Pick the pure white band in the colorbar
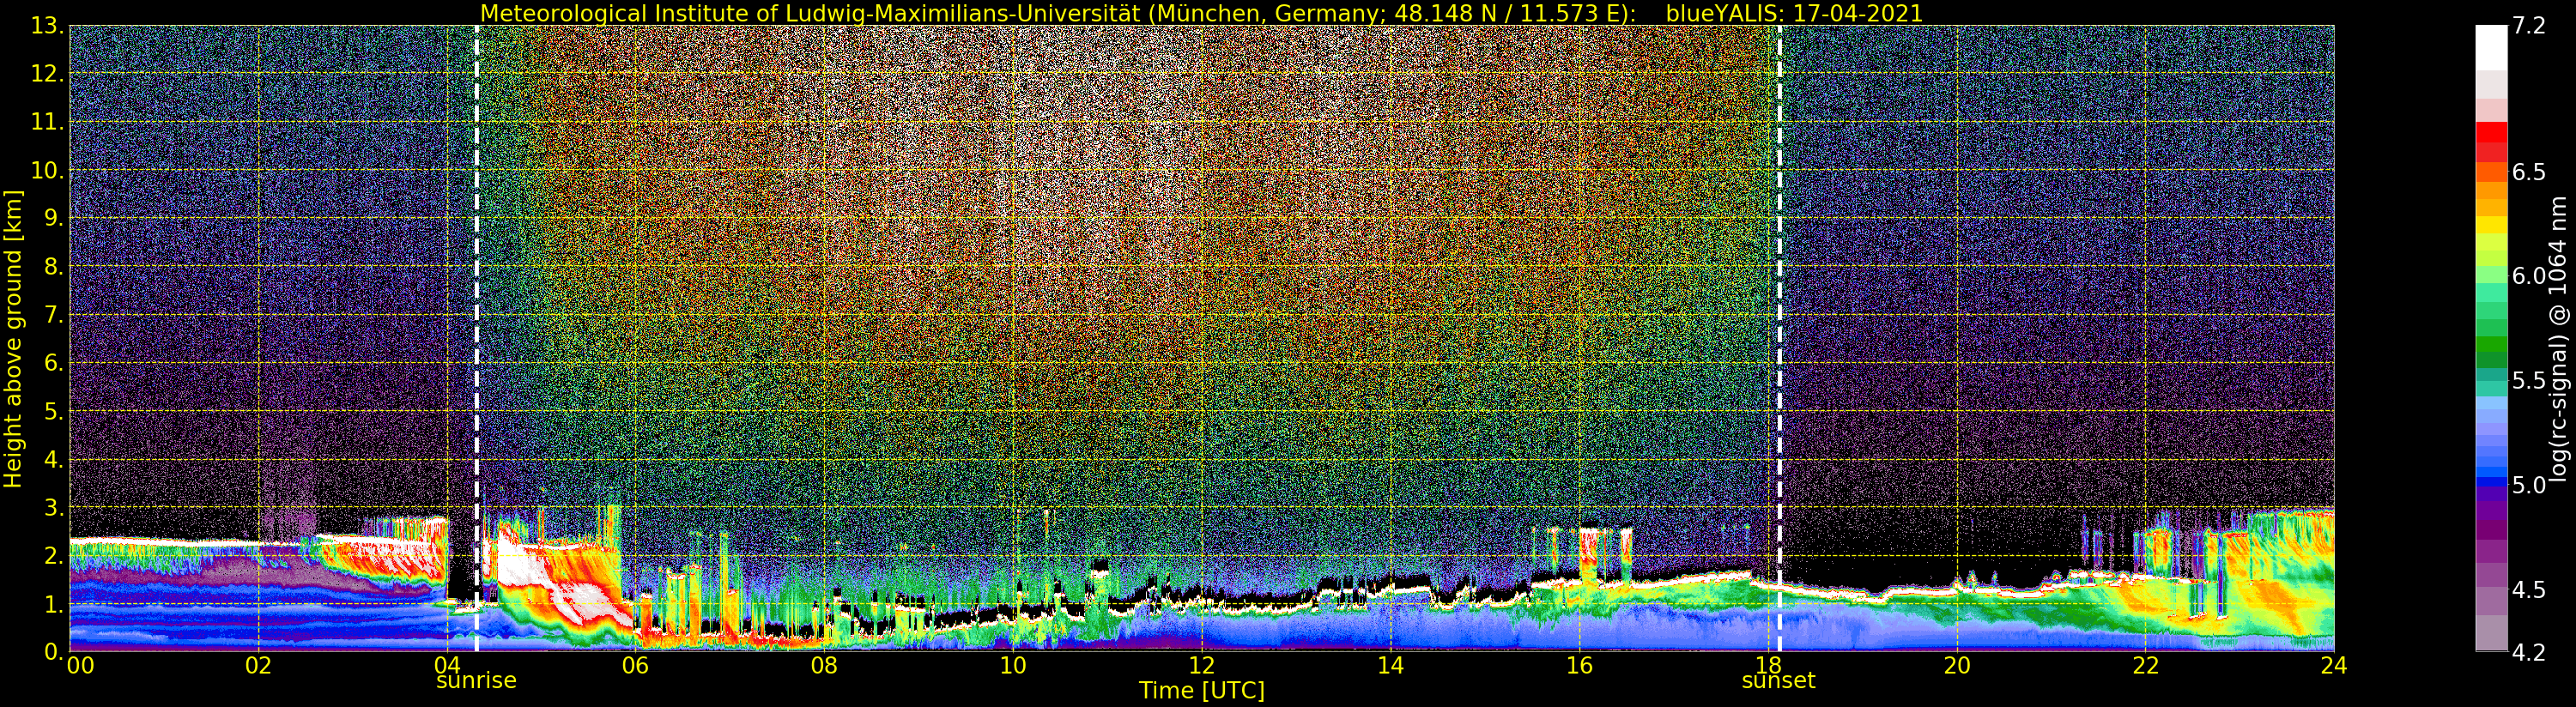The width and height of the screenshot is (2576, 707). coord(2491,47)
